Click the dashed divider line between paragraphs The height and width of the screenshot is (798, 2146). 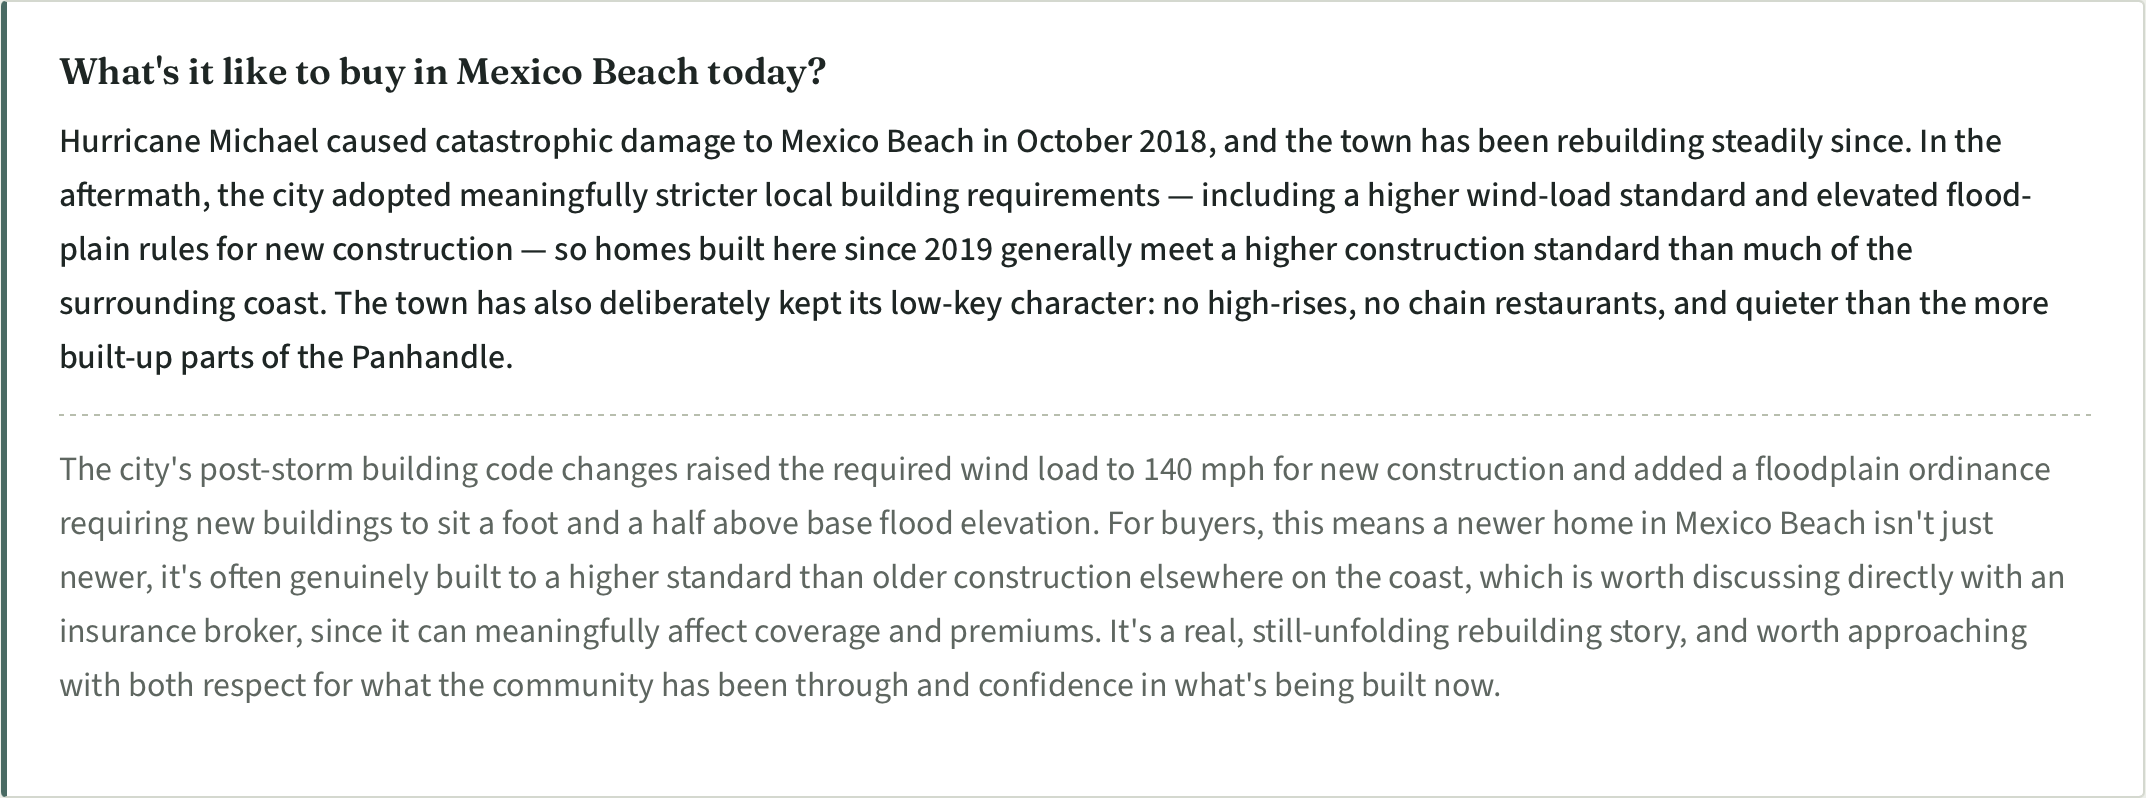[1075, 413]
